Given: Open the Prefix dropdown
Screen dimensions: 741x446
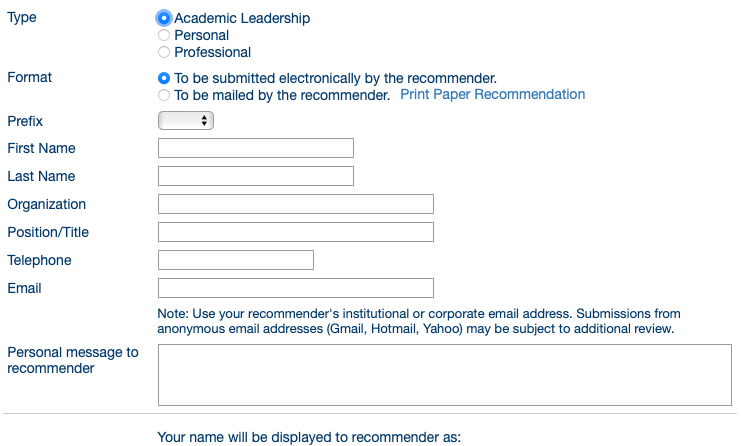Looking at the screenshot, I should 186,121.
